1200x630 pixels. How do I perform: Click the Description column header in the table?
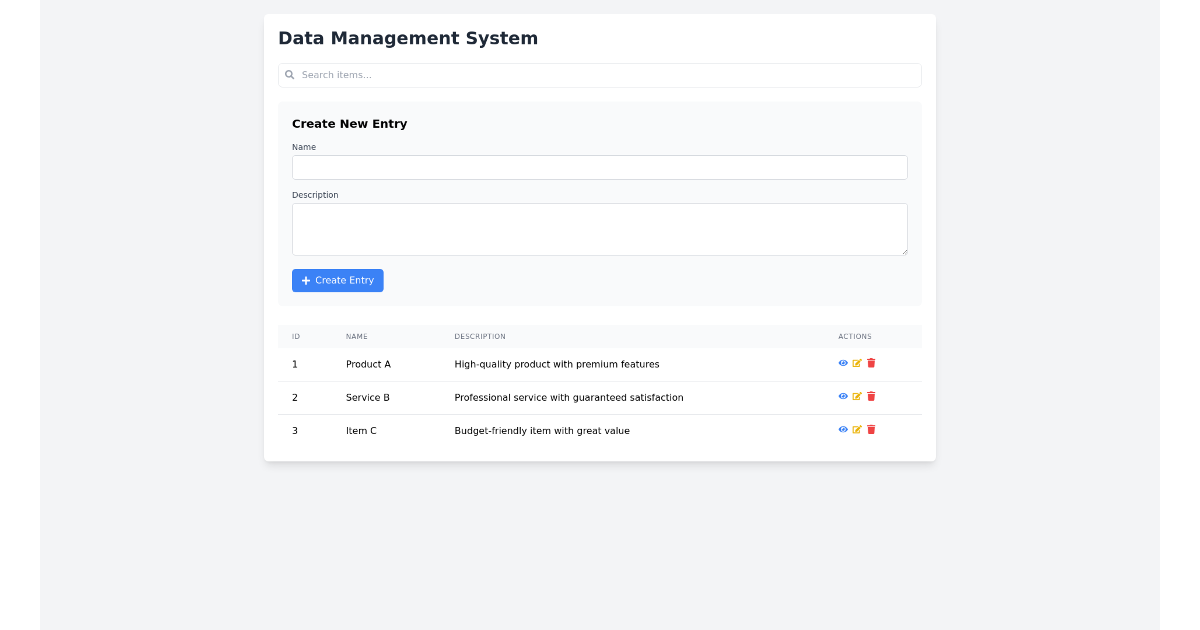480,337
